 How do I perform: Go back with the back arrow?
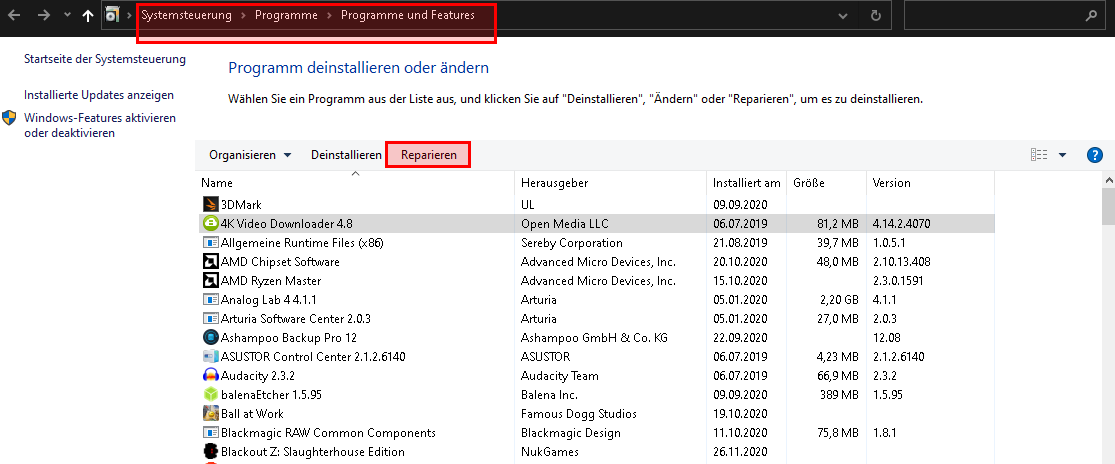click(14, 15)
